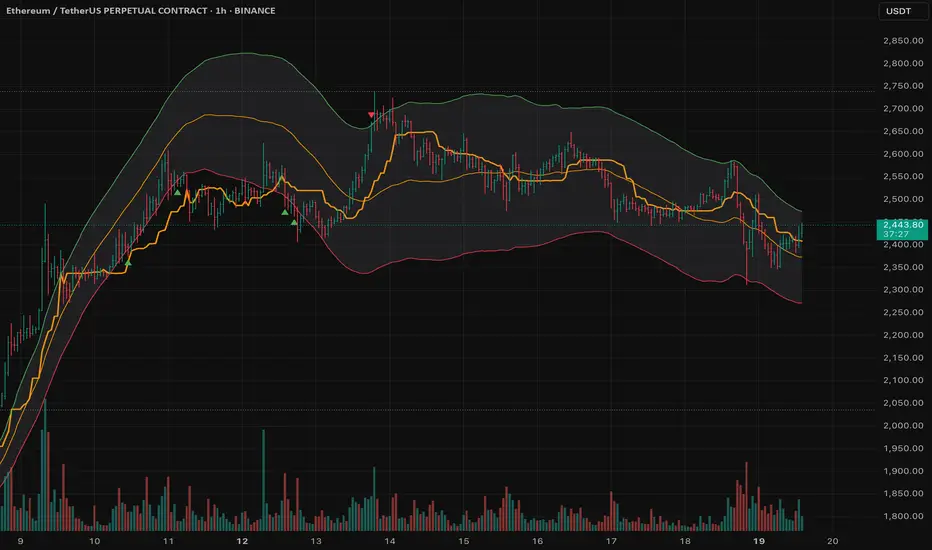Click the 2,600.00 price axis label
Screen dimensions: 932x550
[903, 153]
